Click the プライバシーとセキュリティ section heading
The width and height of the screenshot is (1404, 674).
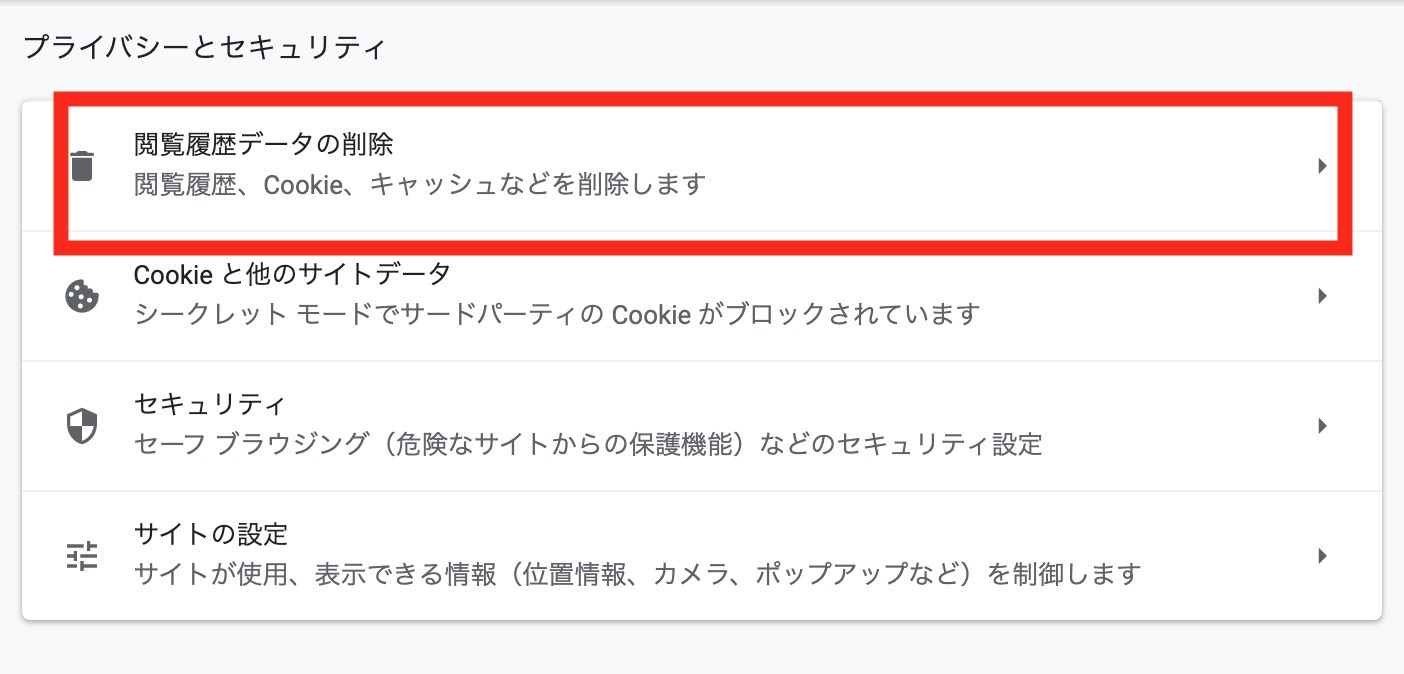tap(203, 48)
